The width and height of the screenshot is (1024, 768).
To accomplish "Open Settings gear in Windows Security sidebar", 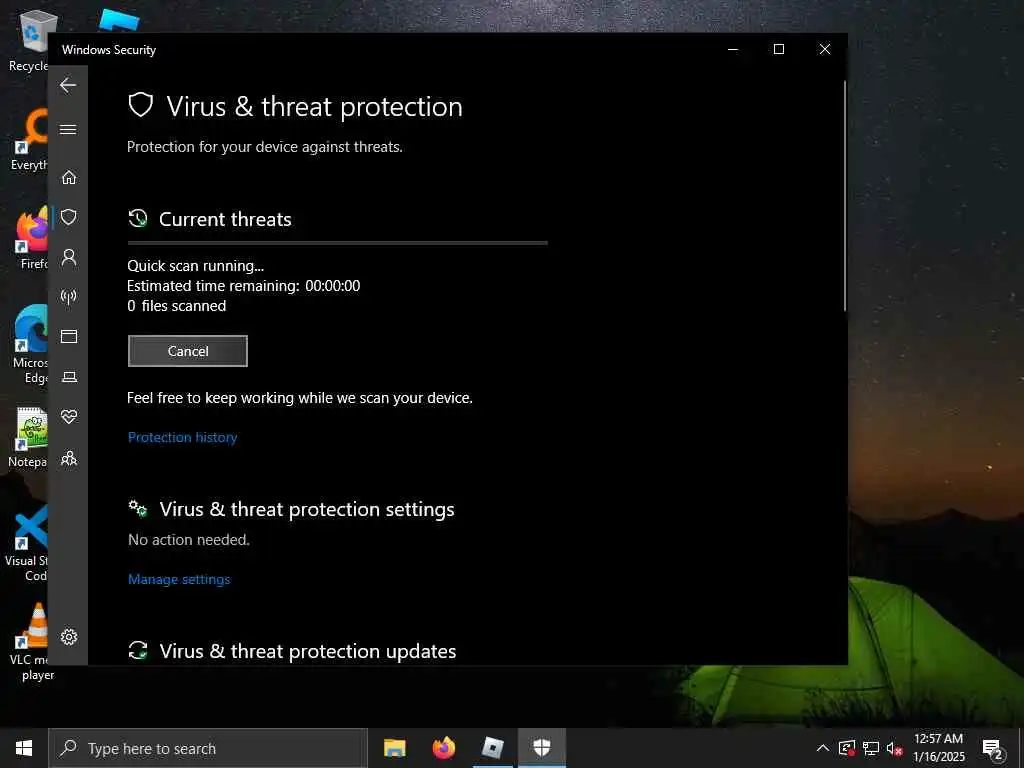I will [x=69, y=637].
